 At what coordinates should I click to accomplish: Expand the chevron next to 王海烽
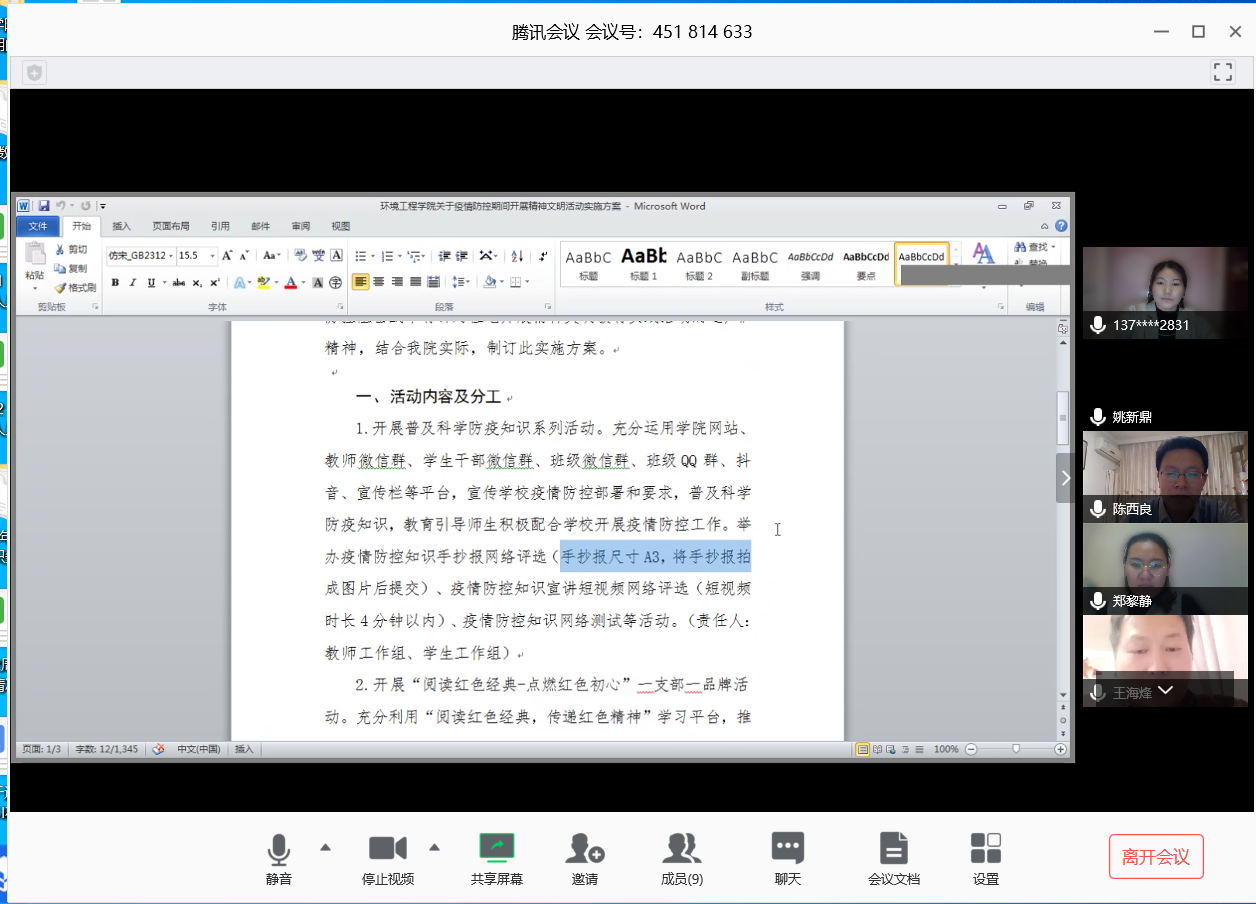click(1165, 691)
